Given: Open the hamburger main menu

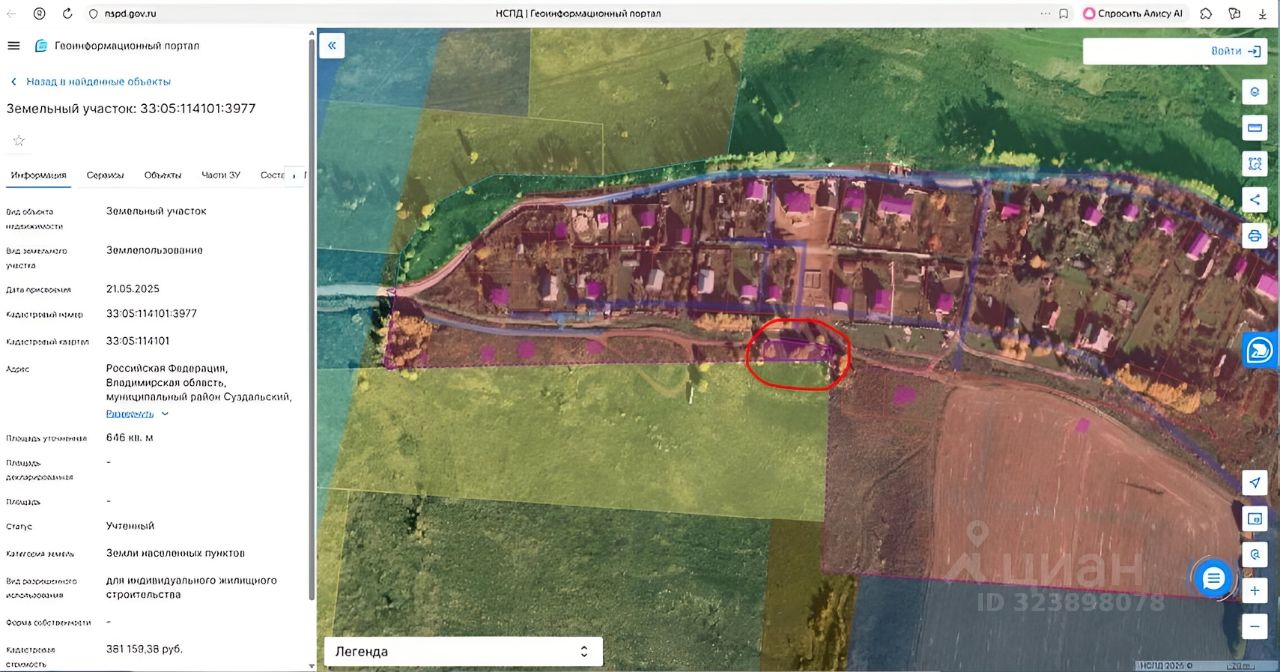Looking at the screenshot, I should [x=13, y=46].
